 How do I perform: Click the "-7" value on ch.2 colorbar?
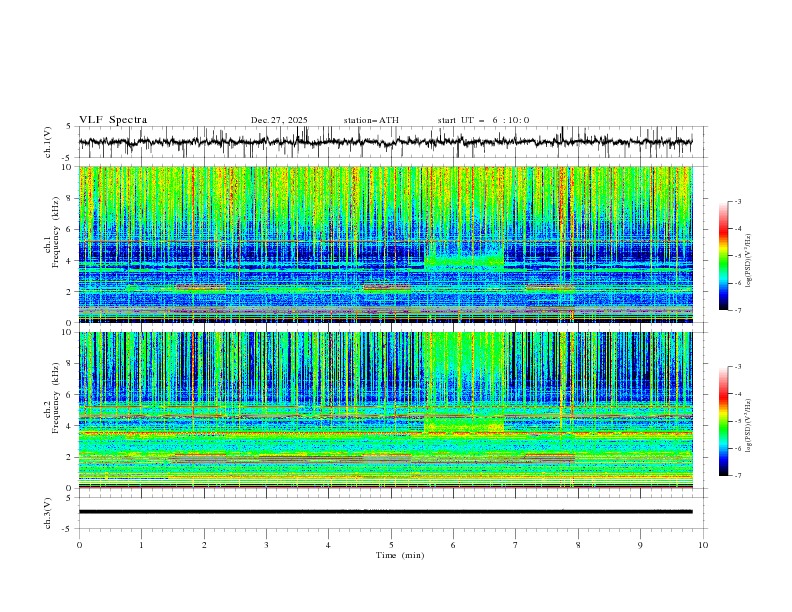(737, 476)
